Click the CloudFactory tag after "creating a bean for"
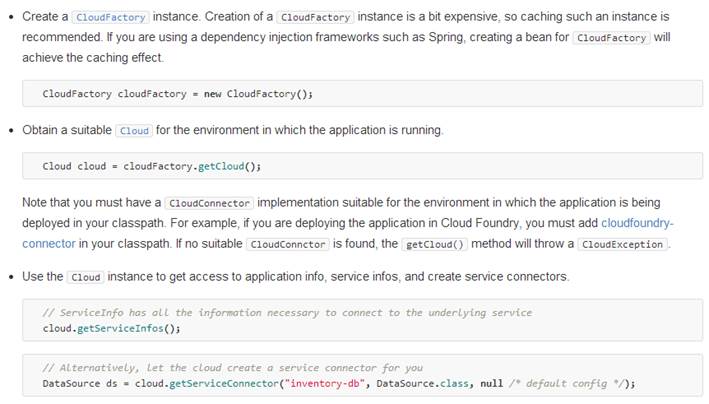This screenshot has height=404, width=709. 612,37
